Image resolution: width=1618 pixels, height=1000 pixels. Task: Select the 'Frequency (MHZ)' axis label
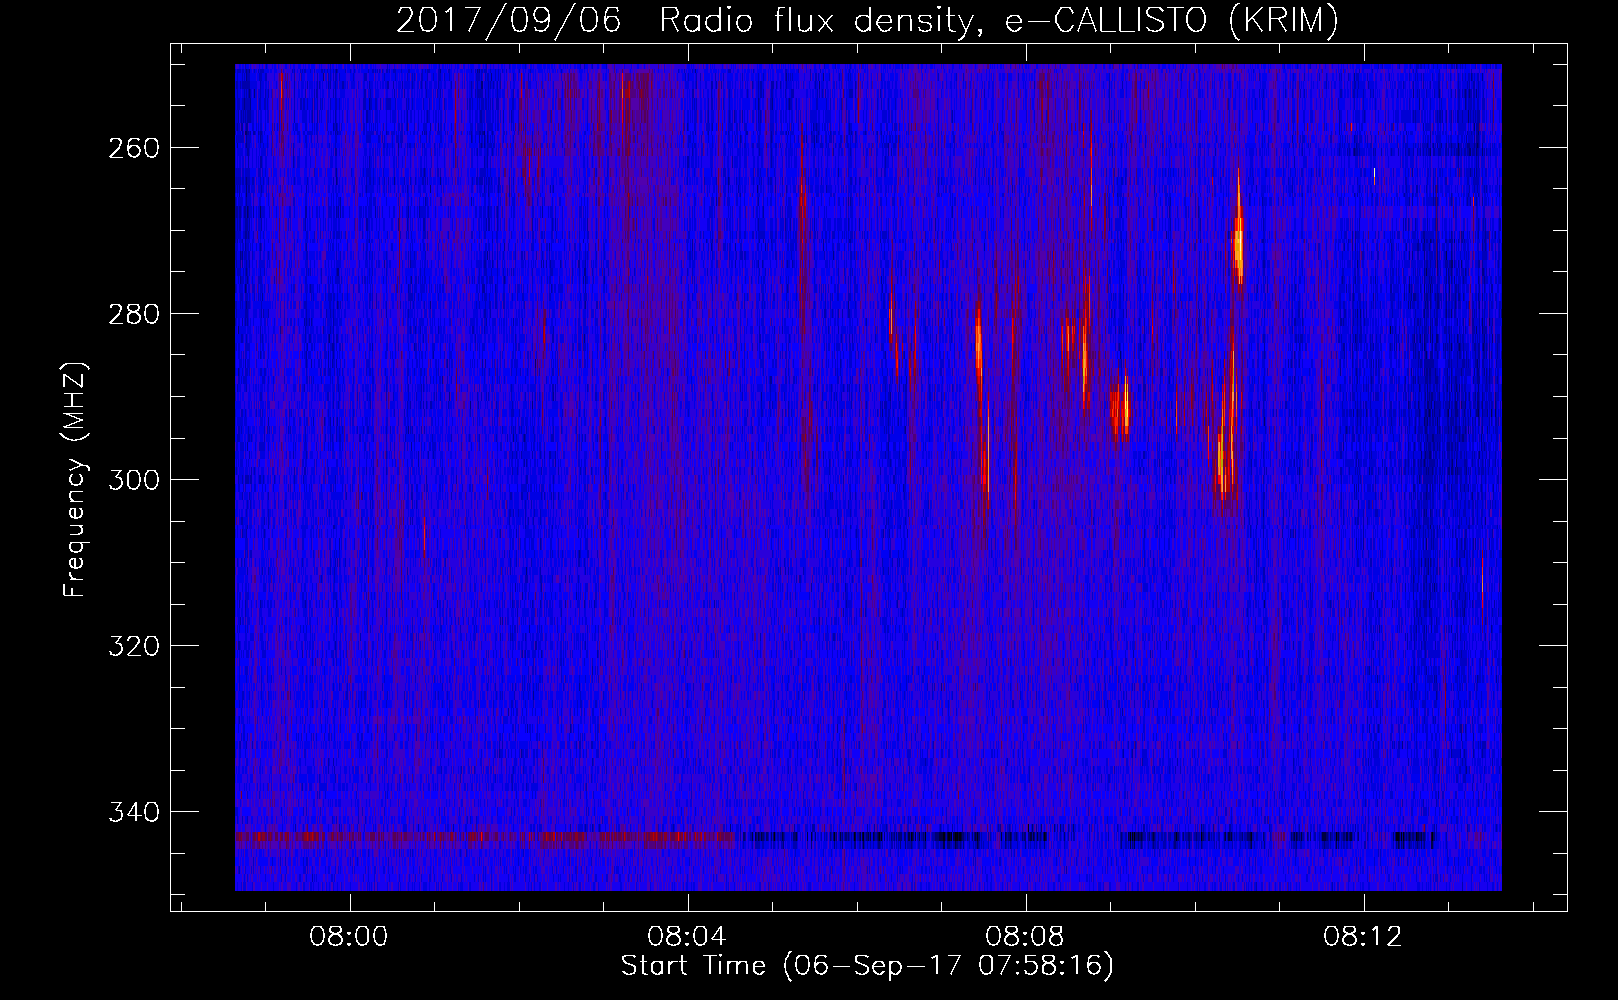pyautogui.click(x=75, y=479)
